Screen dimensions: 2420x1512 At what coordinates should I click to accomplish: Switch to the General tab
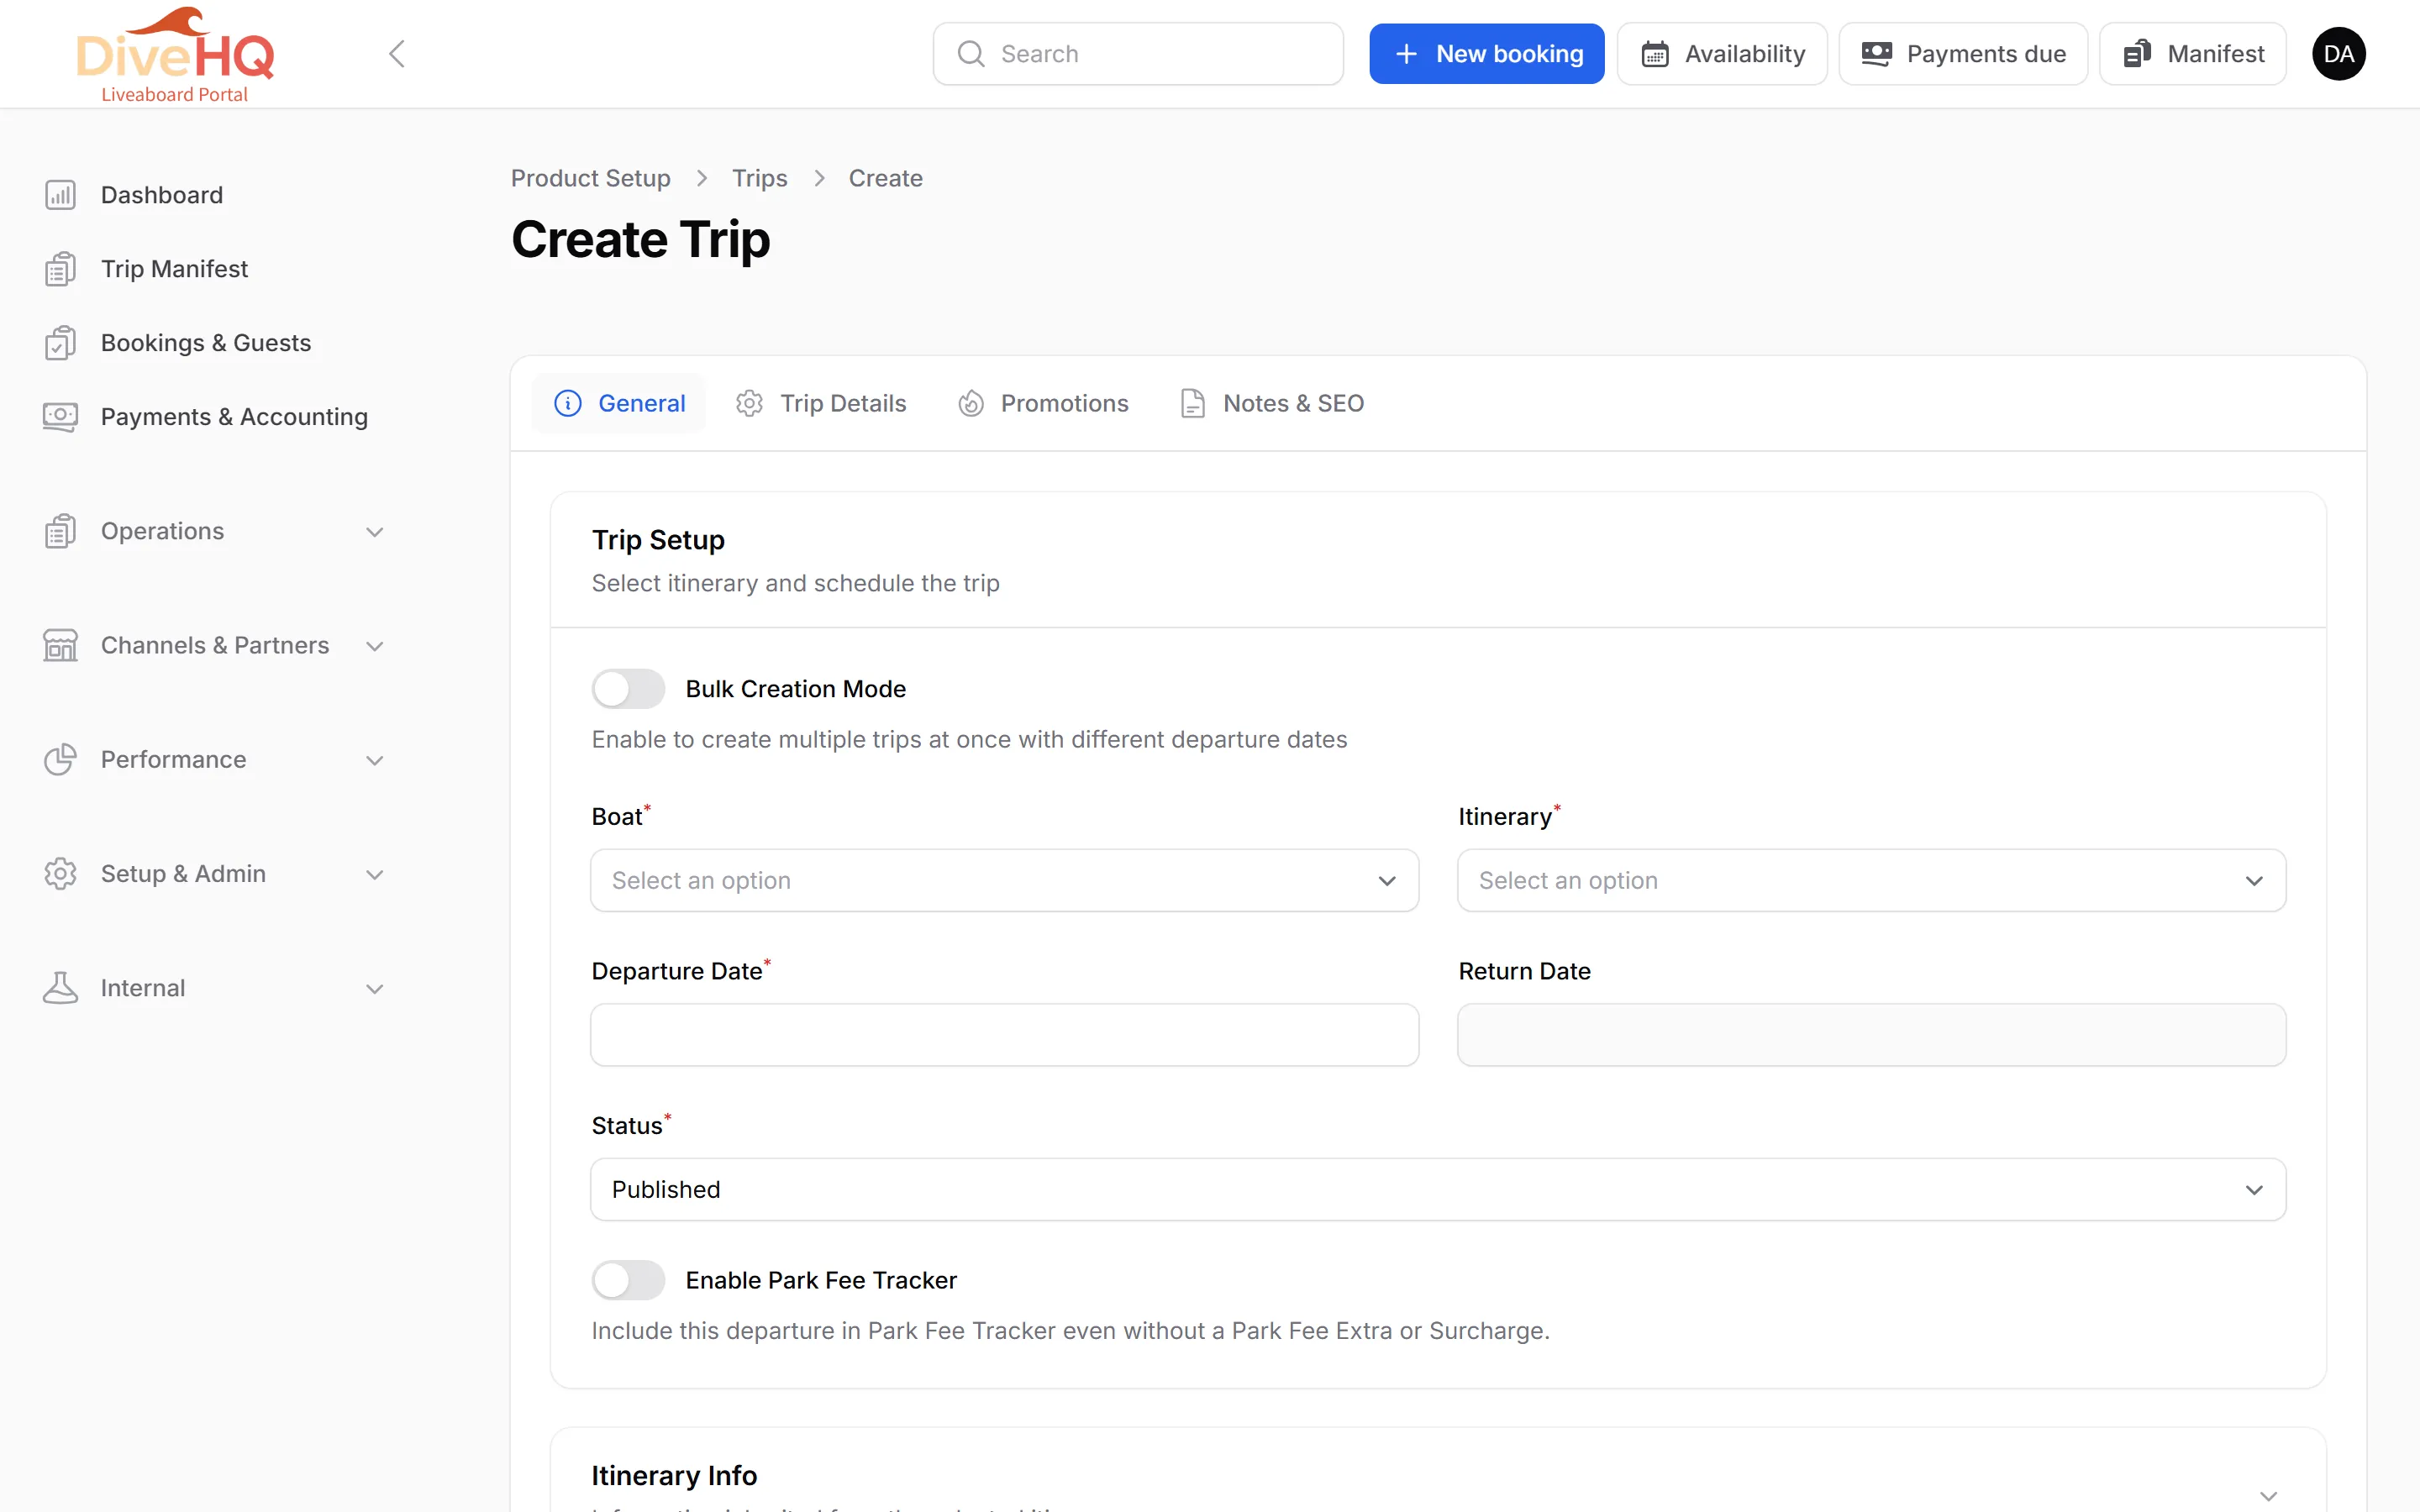click(x=619, y=403)
